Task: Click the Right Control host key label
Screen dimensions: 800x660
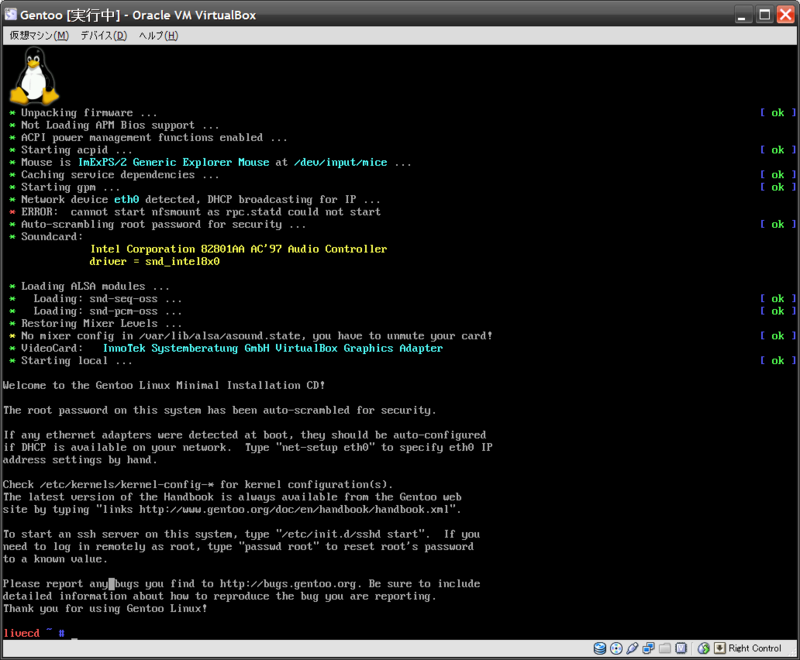Action: click(755, 648)
